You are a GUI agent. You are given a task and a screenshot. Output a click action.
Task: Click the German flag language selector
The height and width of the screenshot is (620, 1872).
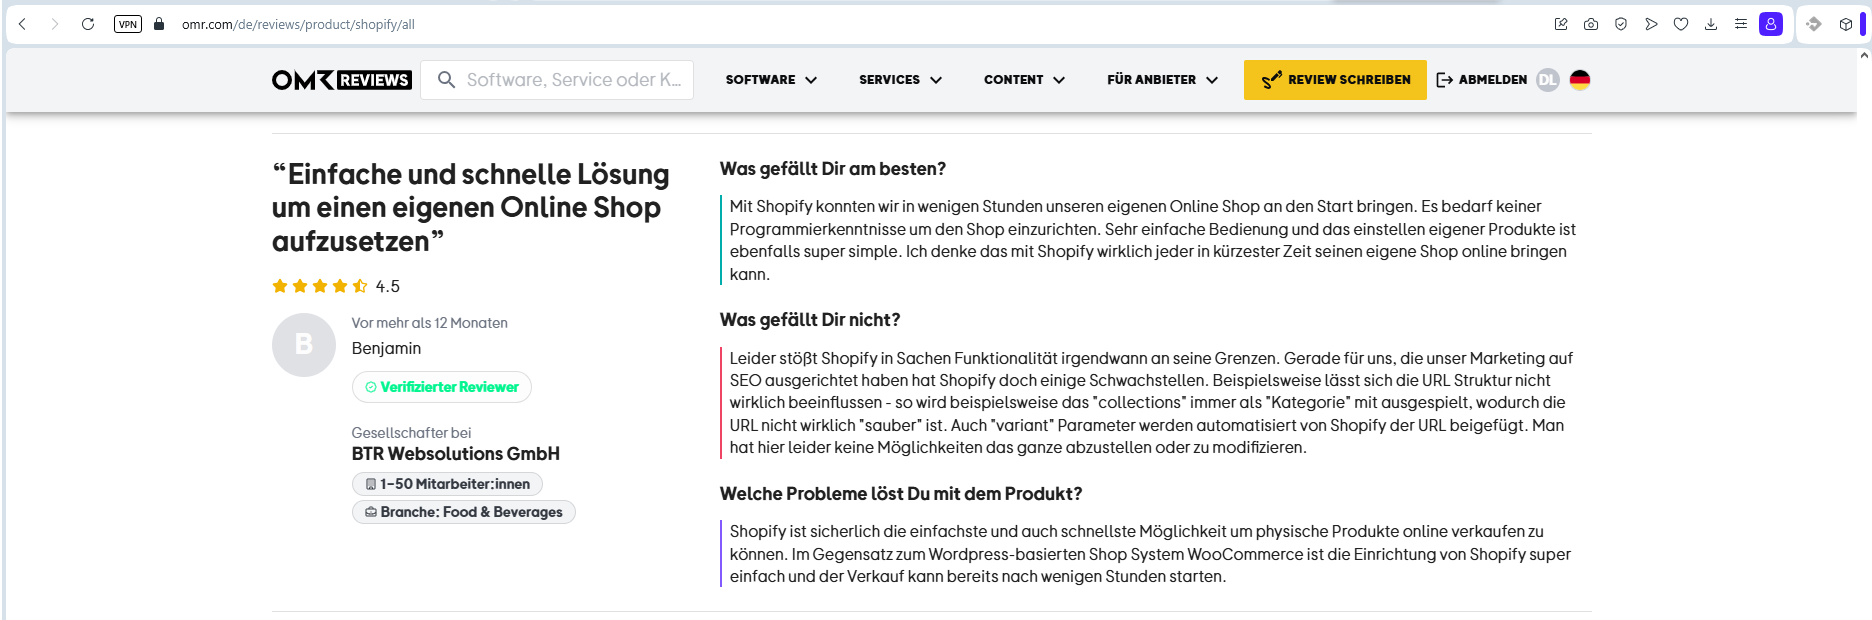coord(1580,80)
